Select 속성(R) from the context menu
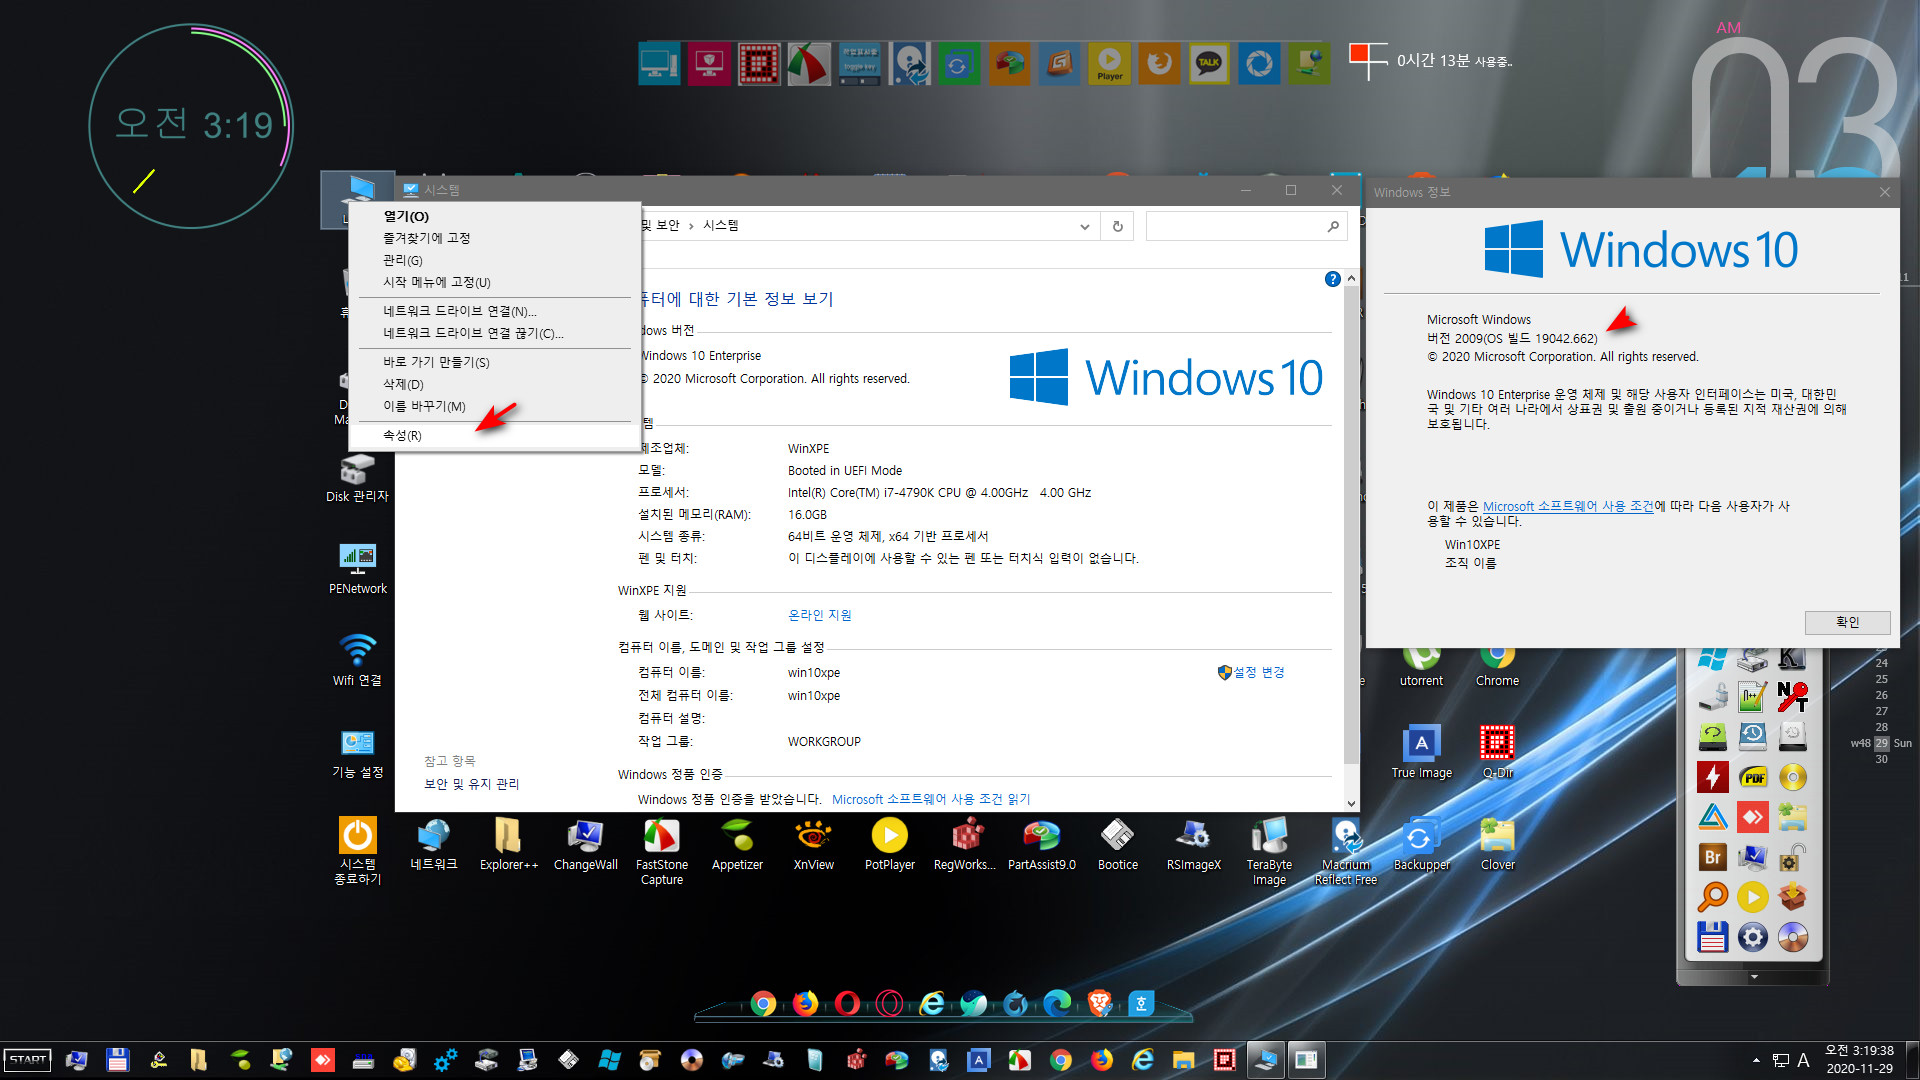1920x1080 pixels. click(x=494, y=435)
